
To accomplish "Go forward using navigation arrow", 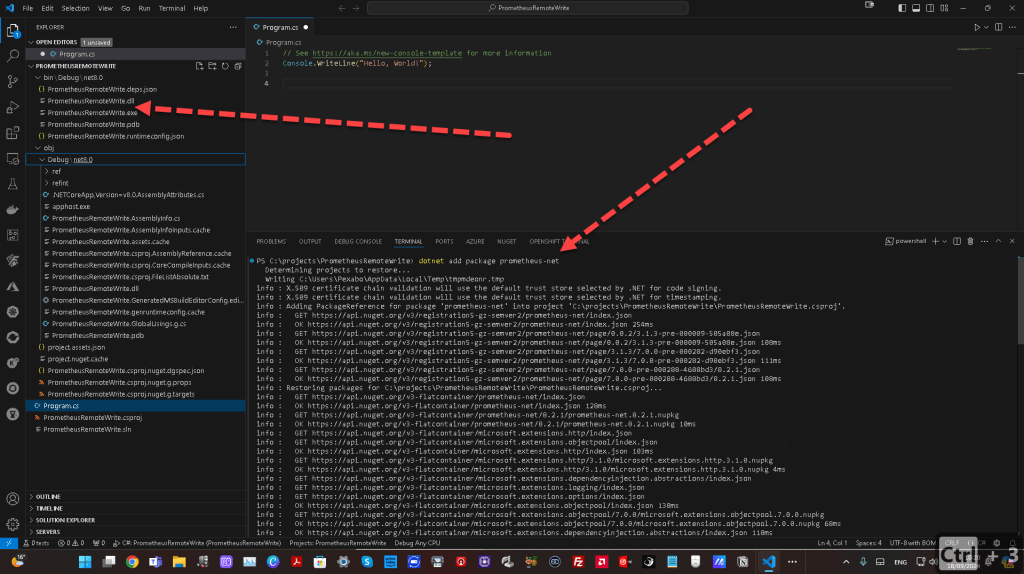I will click(356, 8).
